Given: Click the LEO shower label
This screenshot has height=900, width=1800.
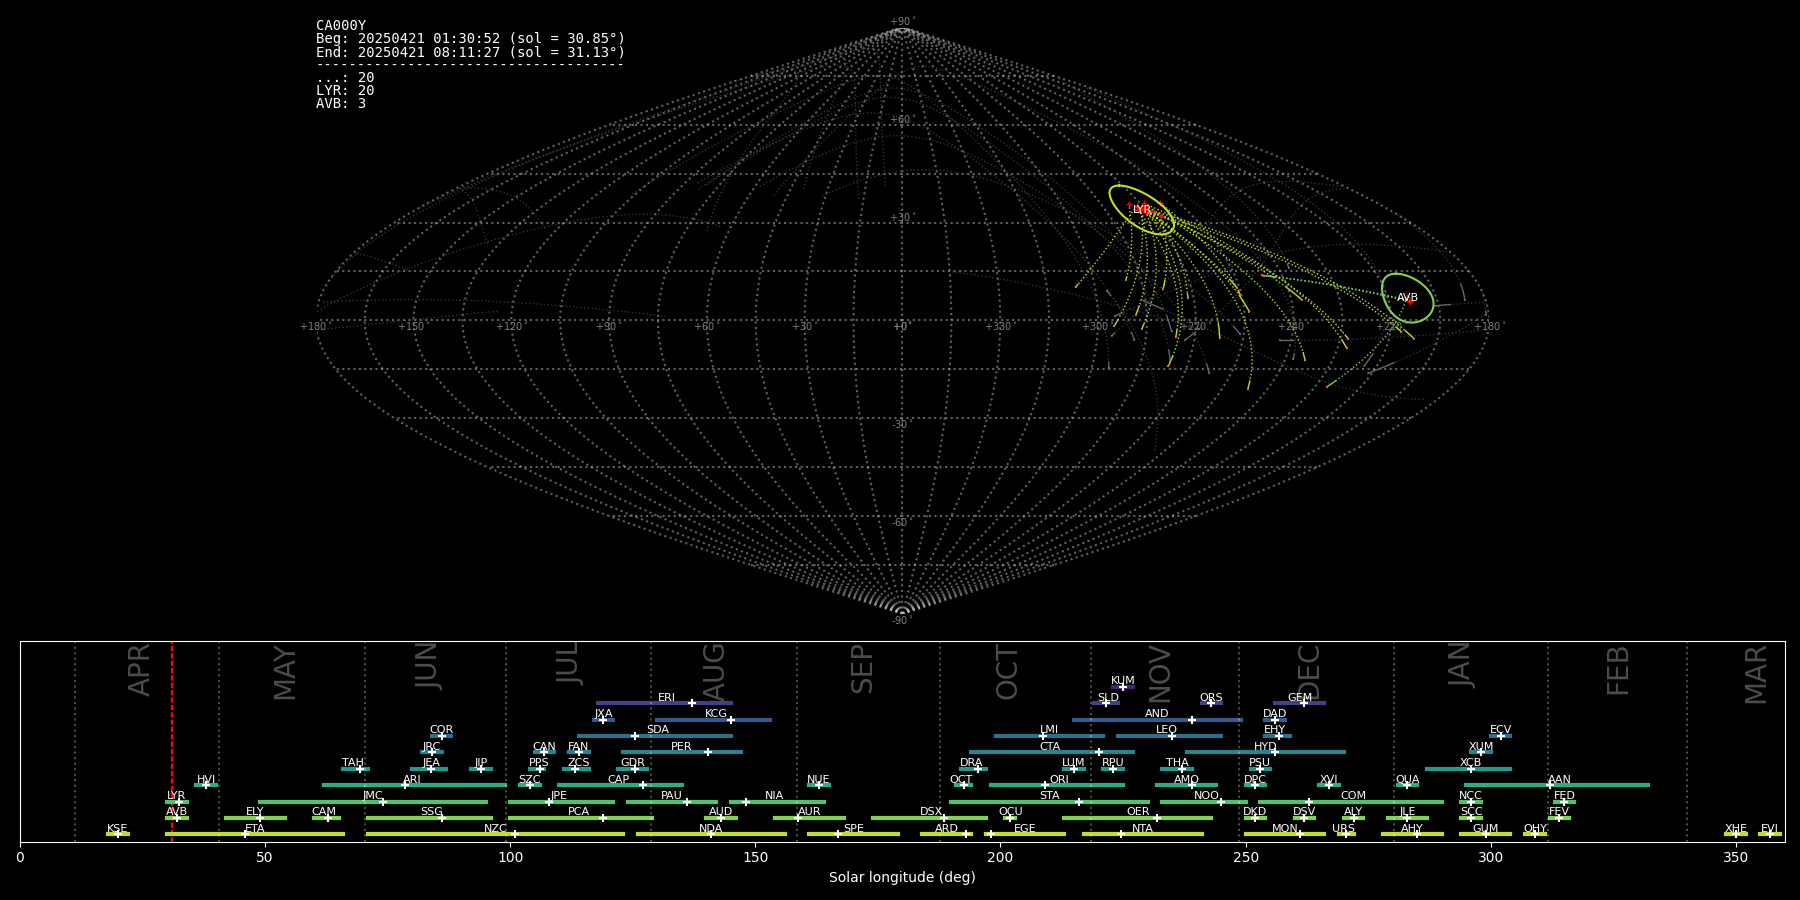Looking at the screenshot, I should (1166, 730).
